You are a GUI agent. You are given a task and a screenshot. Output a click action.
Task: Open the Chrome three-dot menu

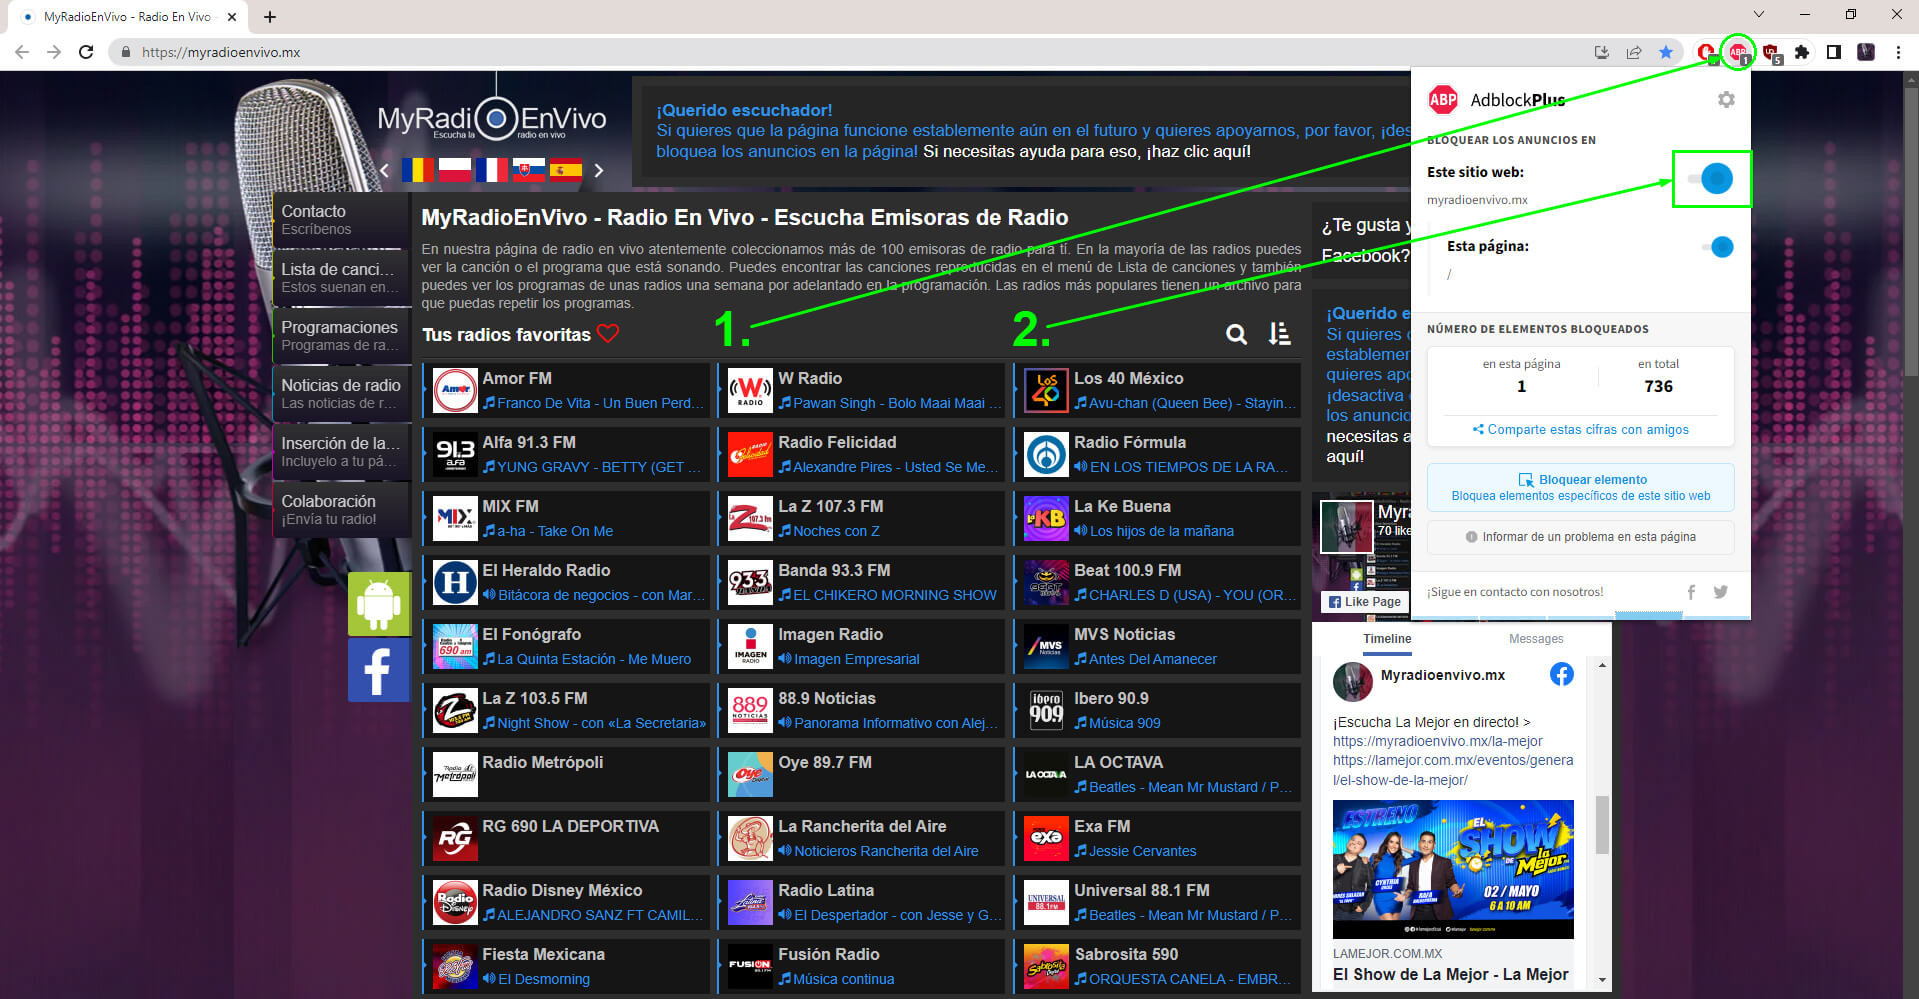tap(1898, 52)
